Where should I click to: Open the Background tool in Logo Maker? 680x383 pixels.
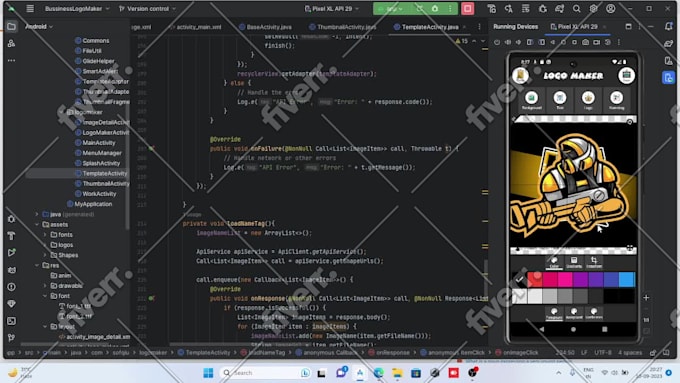(x=531, y=100)
